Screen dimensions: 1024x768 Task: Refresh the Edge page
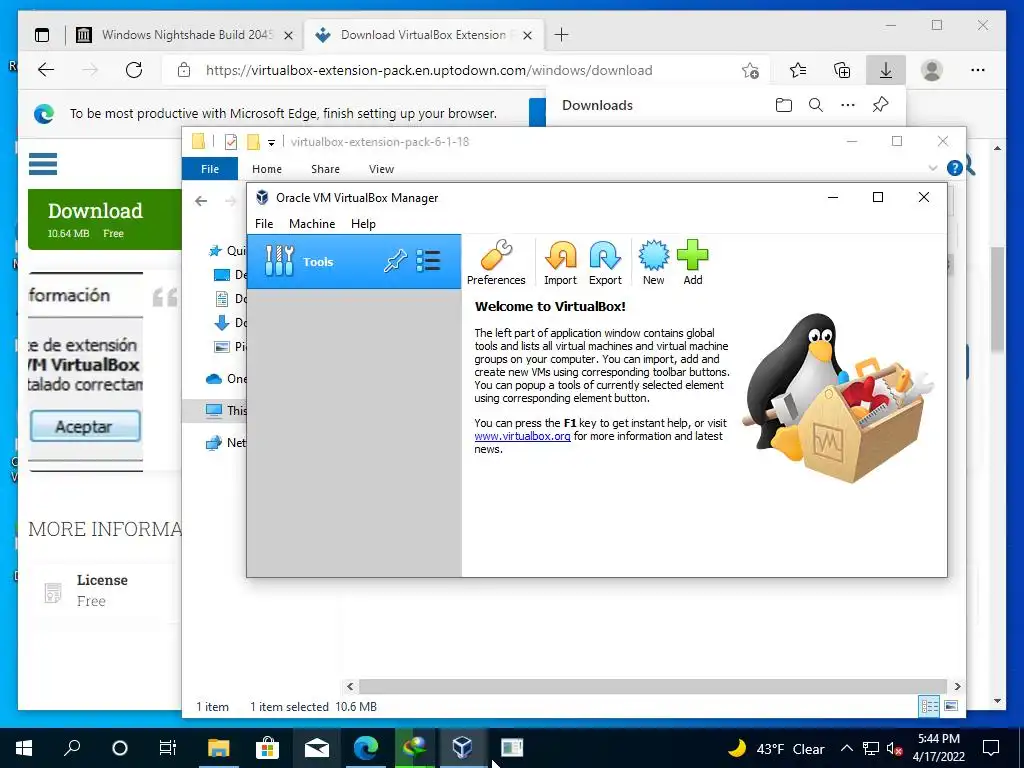[x=134, y=70]
